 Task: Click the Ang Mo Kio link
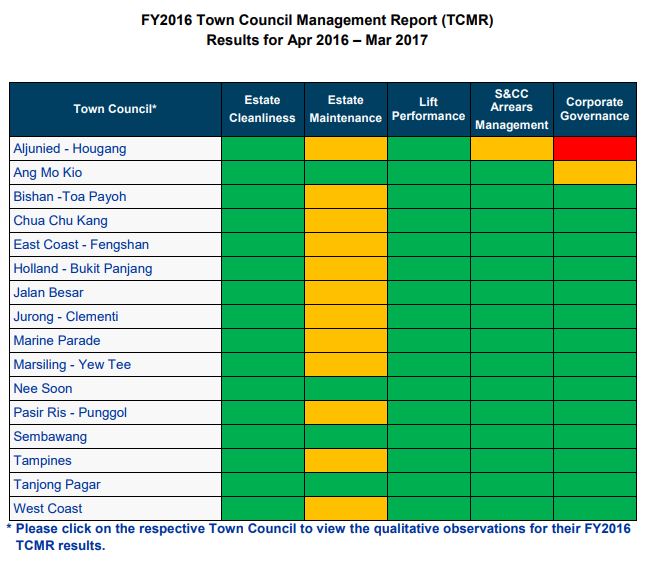(48, 173)
